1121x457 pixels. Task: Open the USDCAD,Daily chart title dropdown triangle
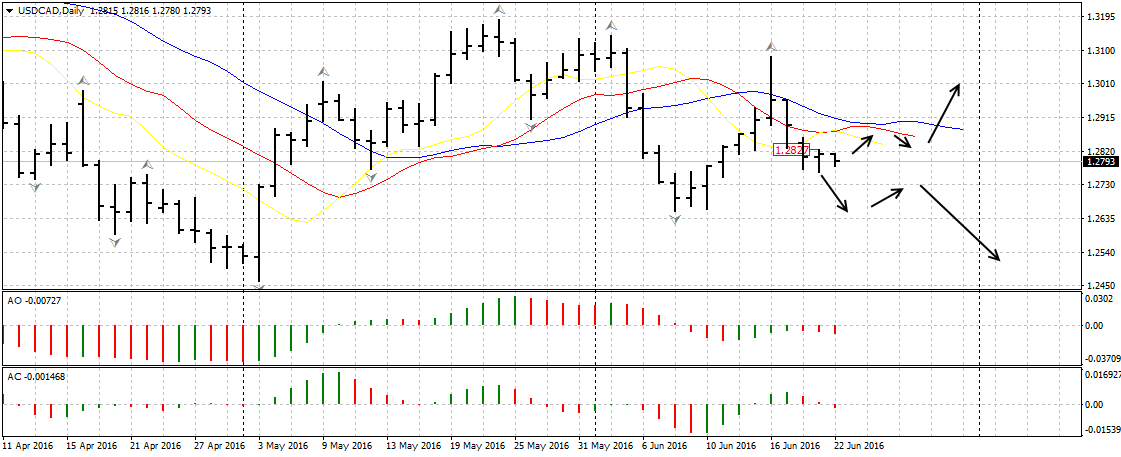9,10
